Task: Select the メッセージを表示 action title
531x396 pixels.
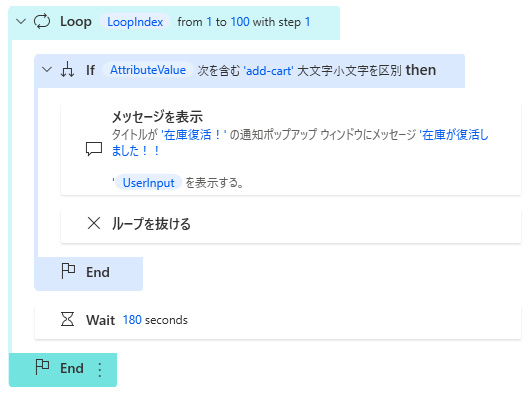Action: click(157, 117)
